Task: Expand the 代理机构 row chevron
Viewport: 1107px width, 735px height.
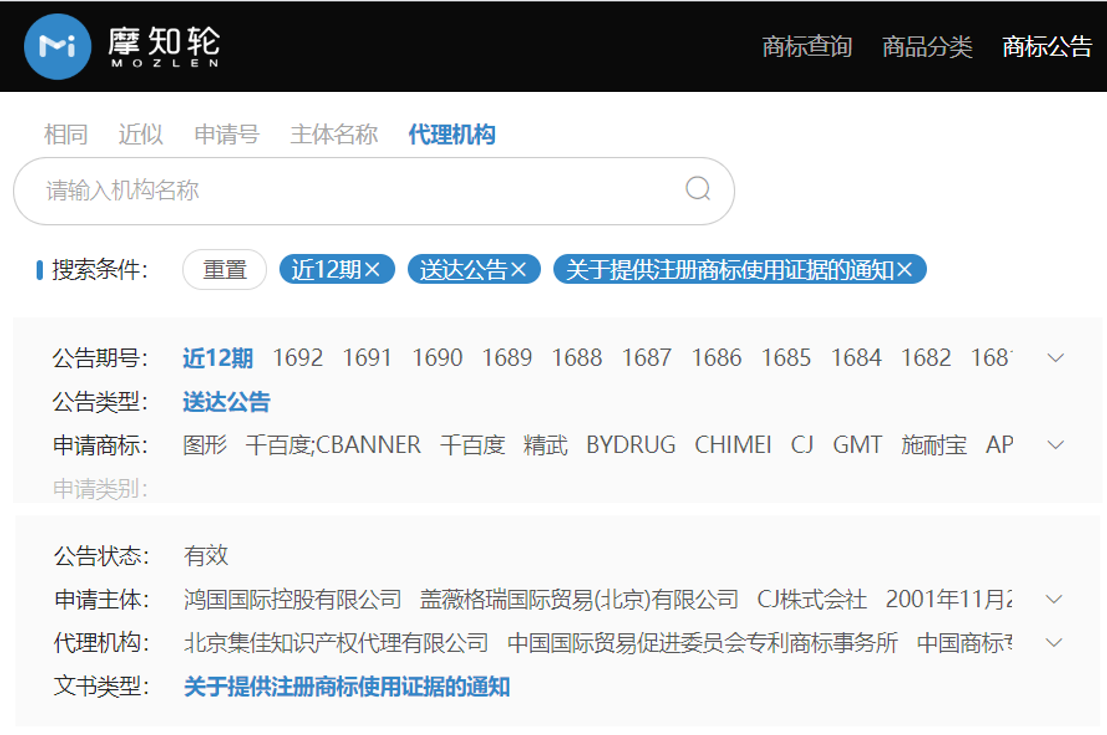Action: [1054, 643]
